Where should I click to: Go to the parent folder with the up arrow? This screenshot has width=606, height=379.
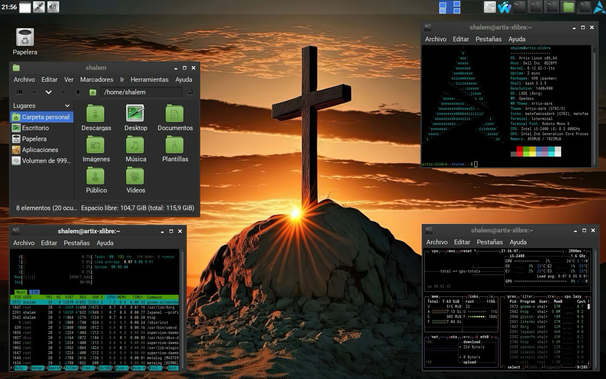click(x=78, y=92)
